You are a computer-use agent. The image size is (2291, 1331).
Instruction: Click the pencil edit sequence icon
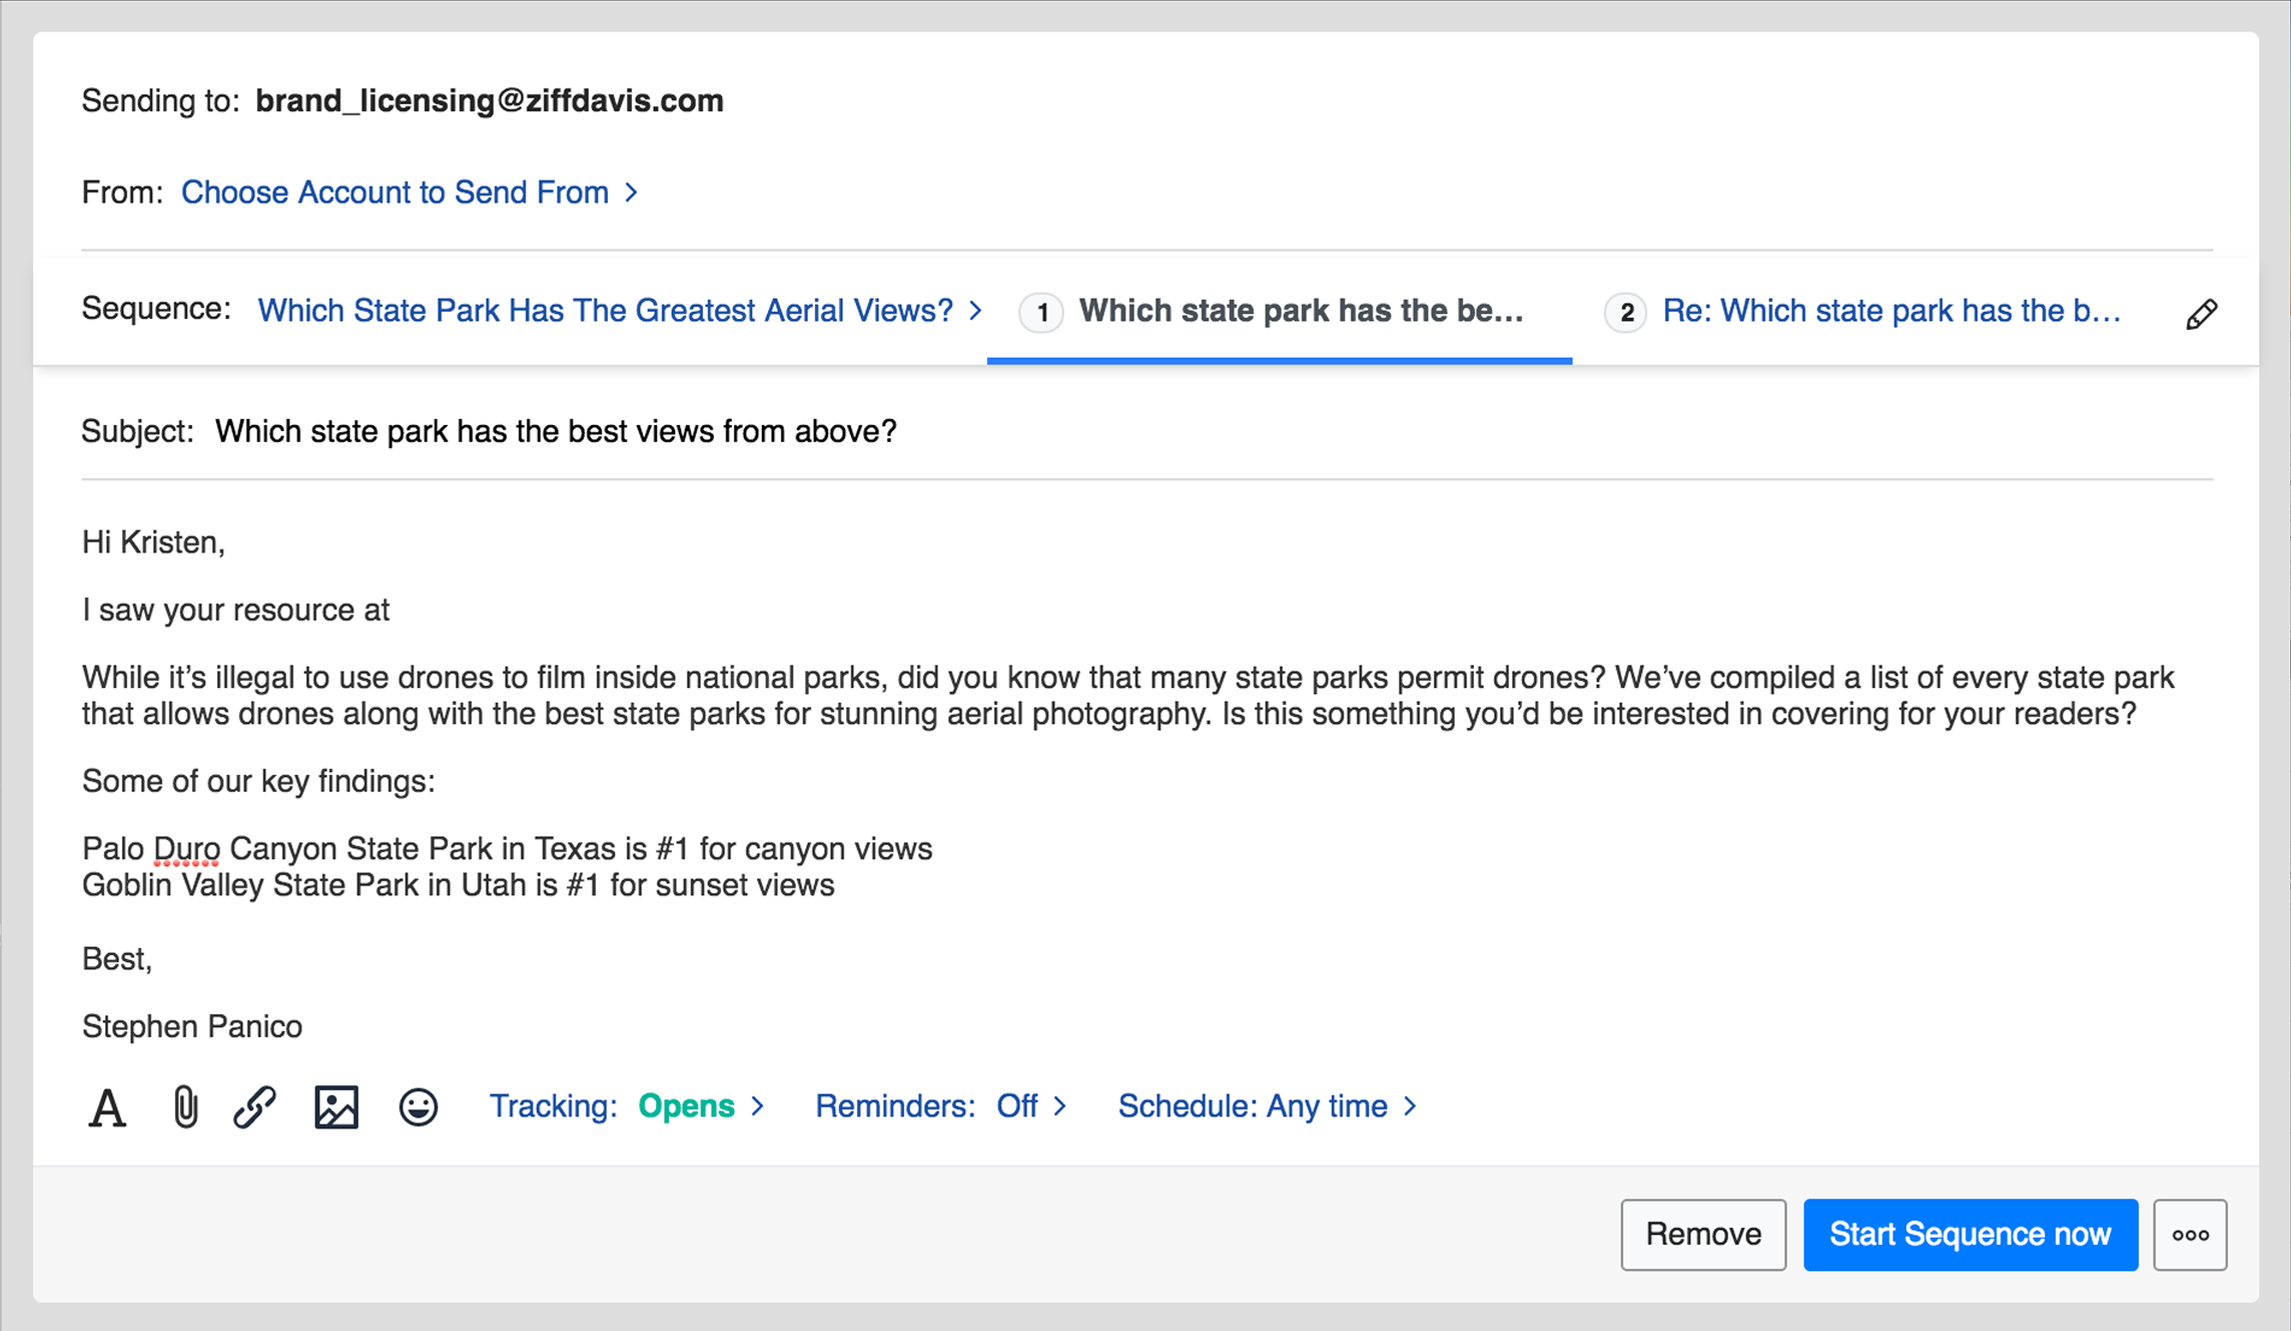[2201, 314]
